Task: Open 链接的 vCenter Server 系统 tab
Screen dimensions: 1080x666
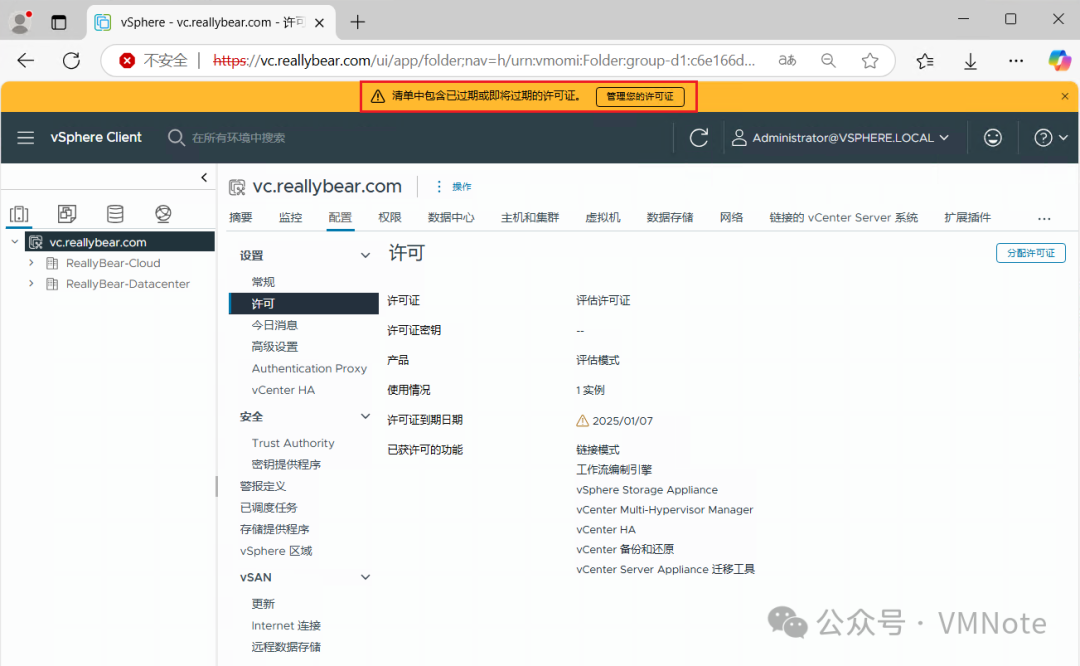Action: point(843,218)
